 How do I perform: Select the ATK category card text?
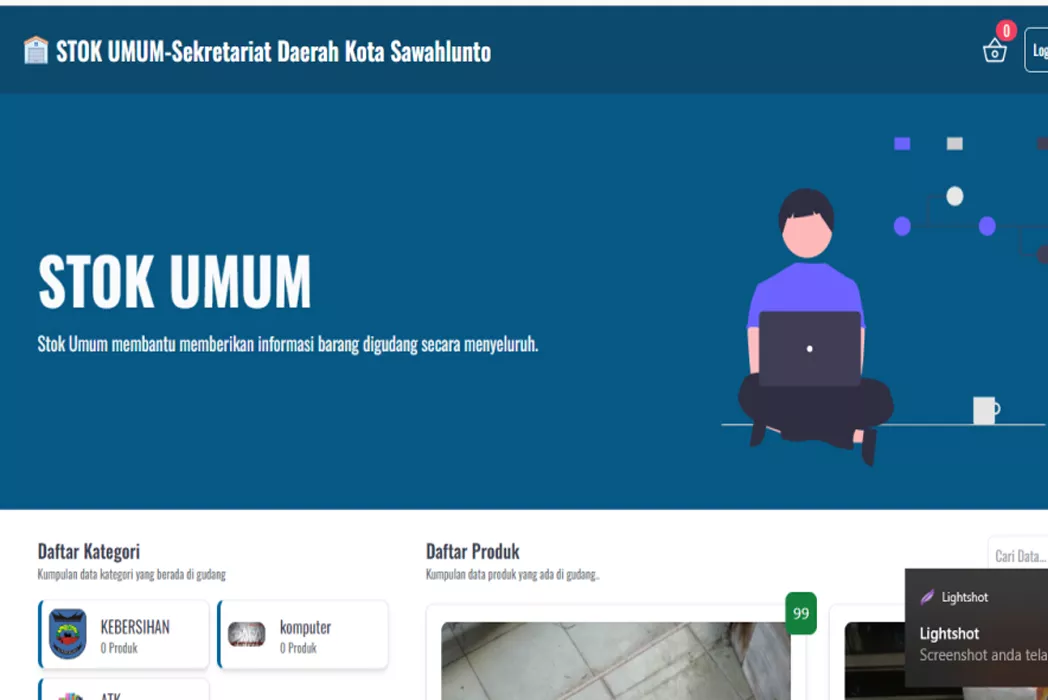click(110, 695)
